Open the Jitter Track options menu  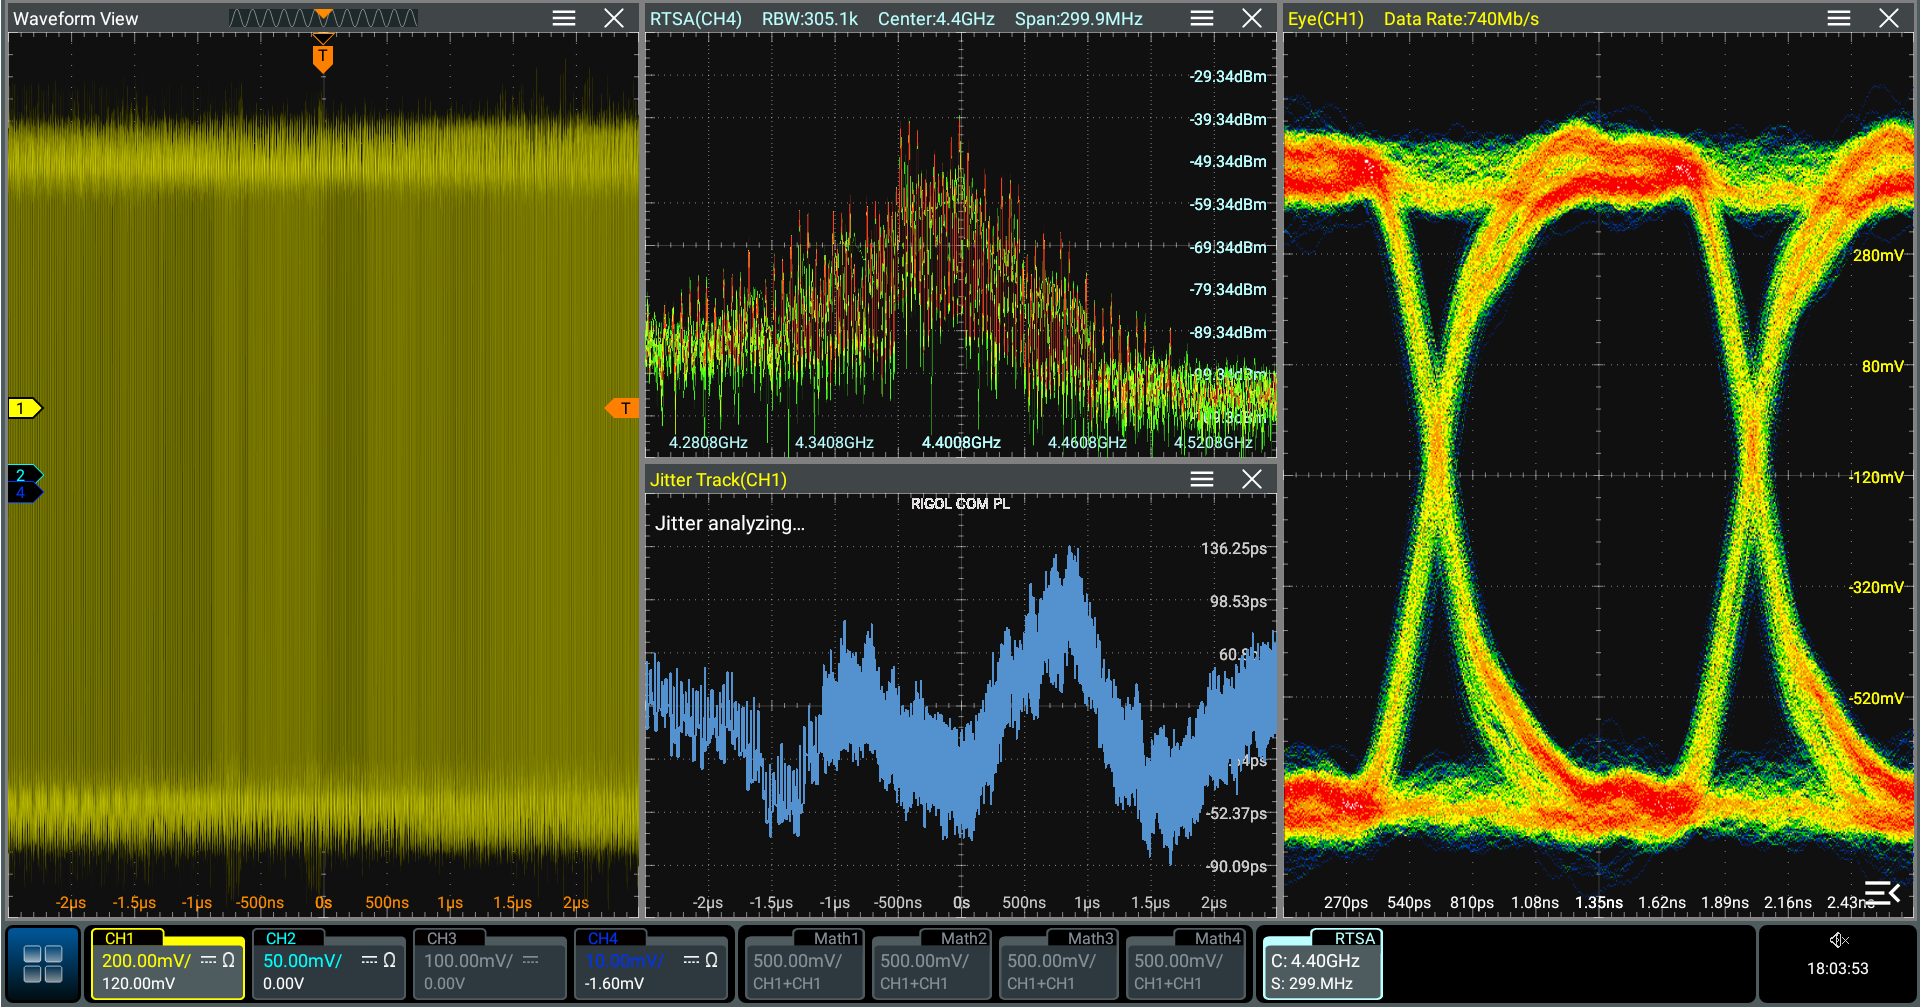(1202, 479)
